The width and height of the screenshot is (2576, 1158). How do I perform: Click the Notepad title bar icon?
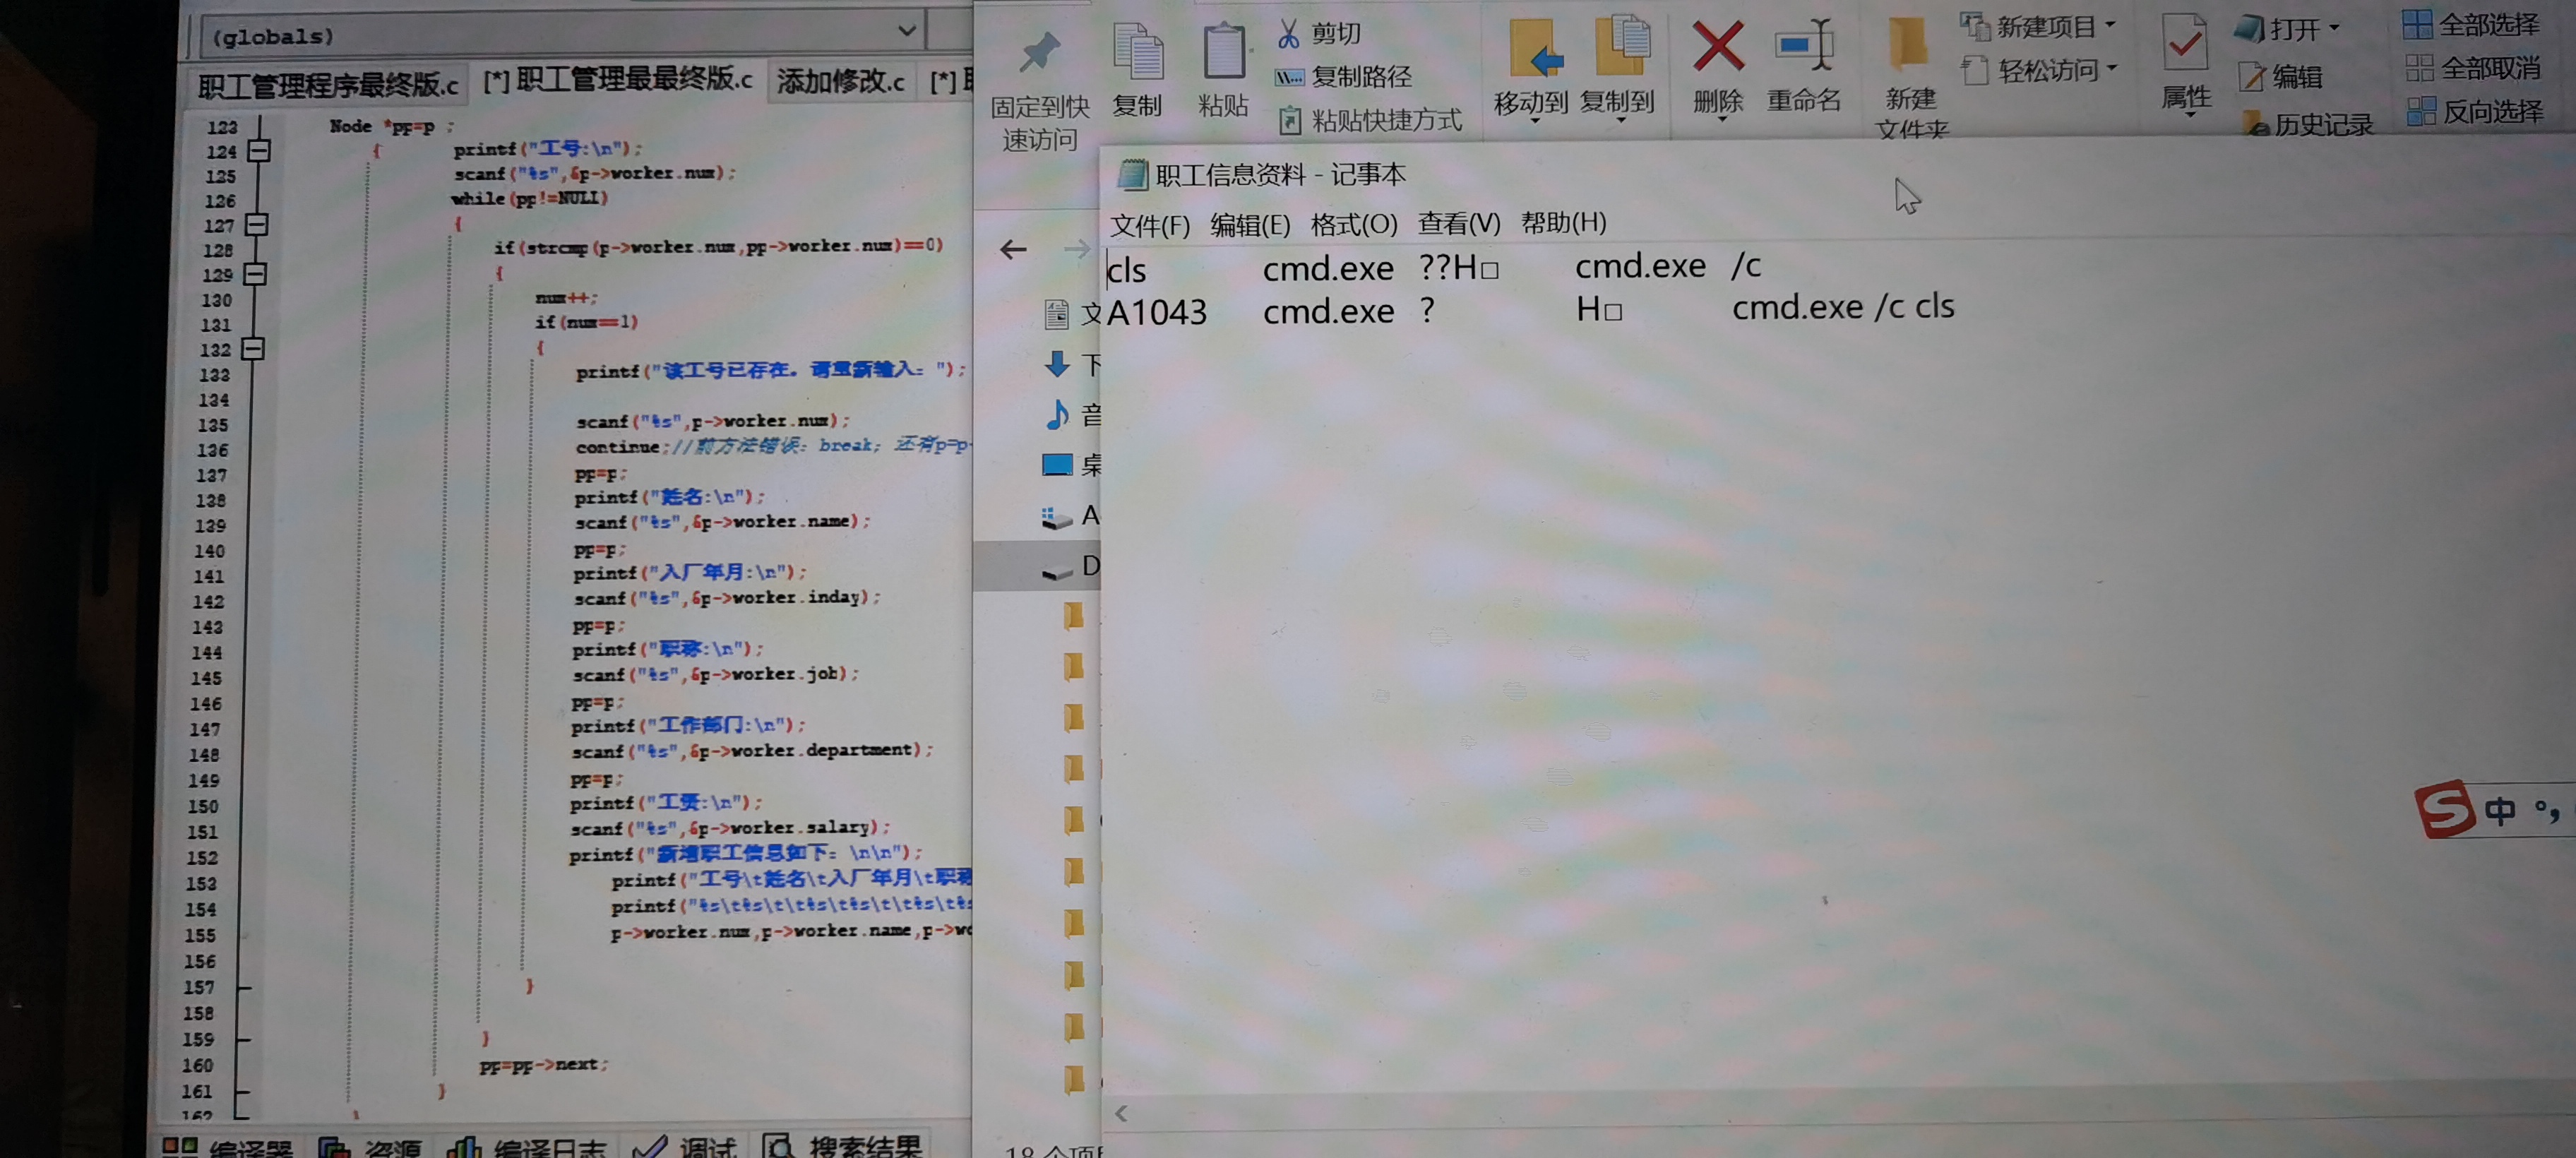pyautogui.click(x=1131, y=175)
